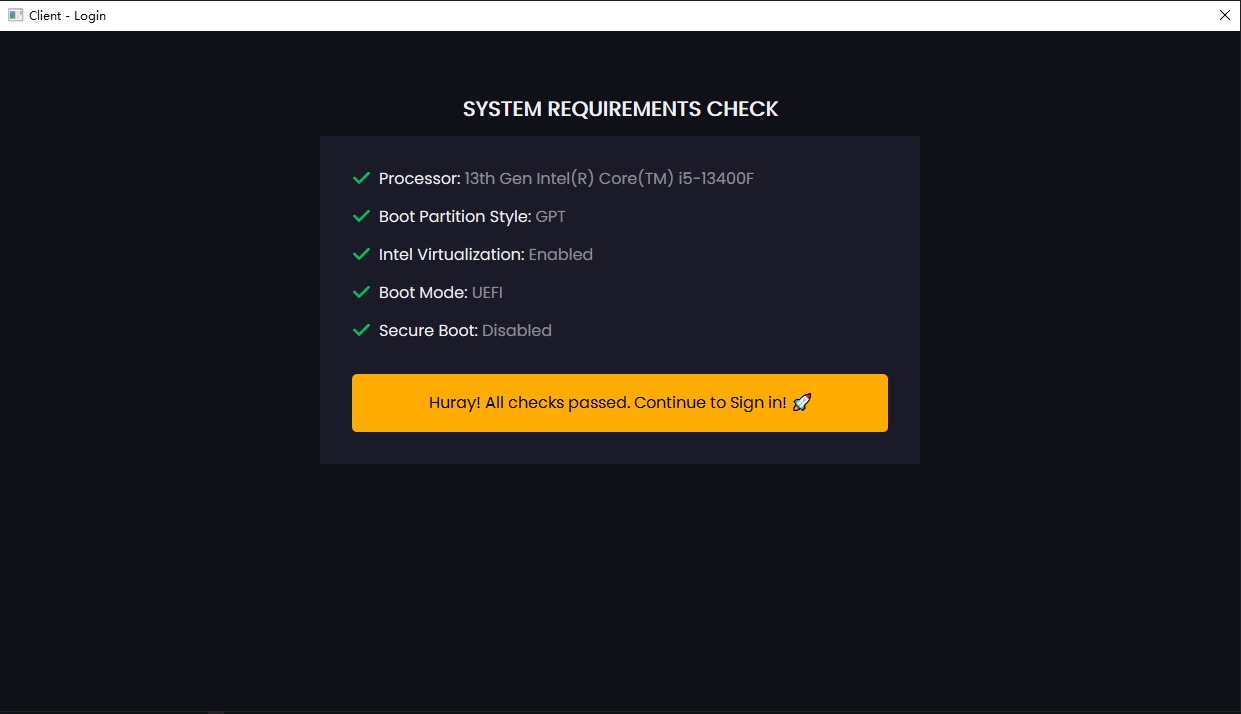Image resolution: width=1241 pixels, height=714 pixels.
Task: Click the Client app icon in title bar
Action: [x=15, y=15]
